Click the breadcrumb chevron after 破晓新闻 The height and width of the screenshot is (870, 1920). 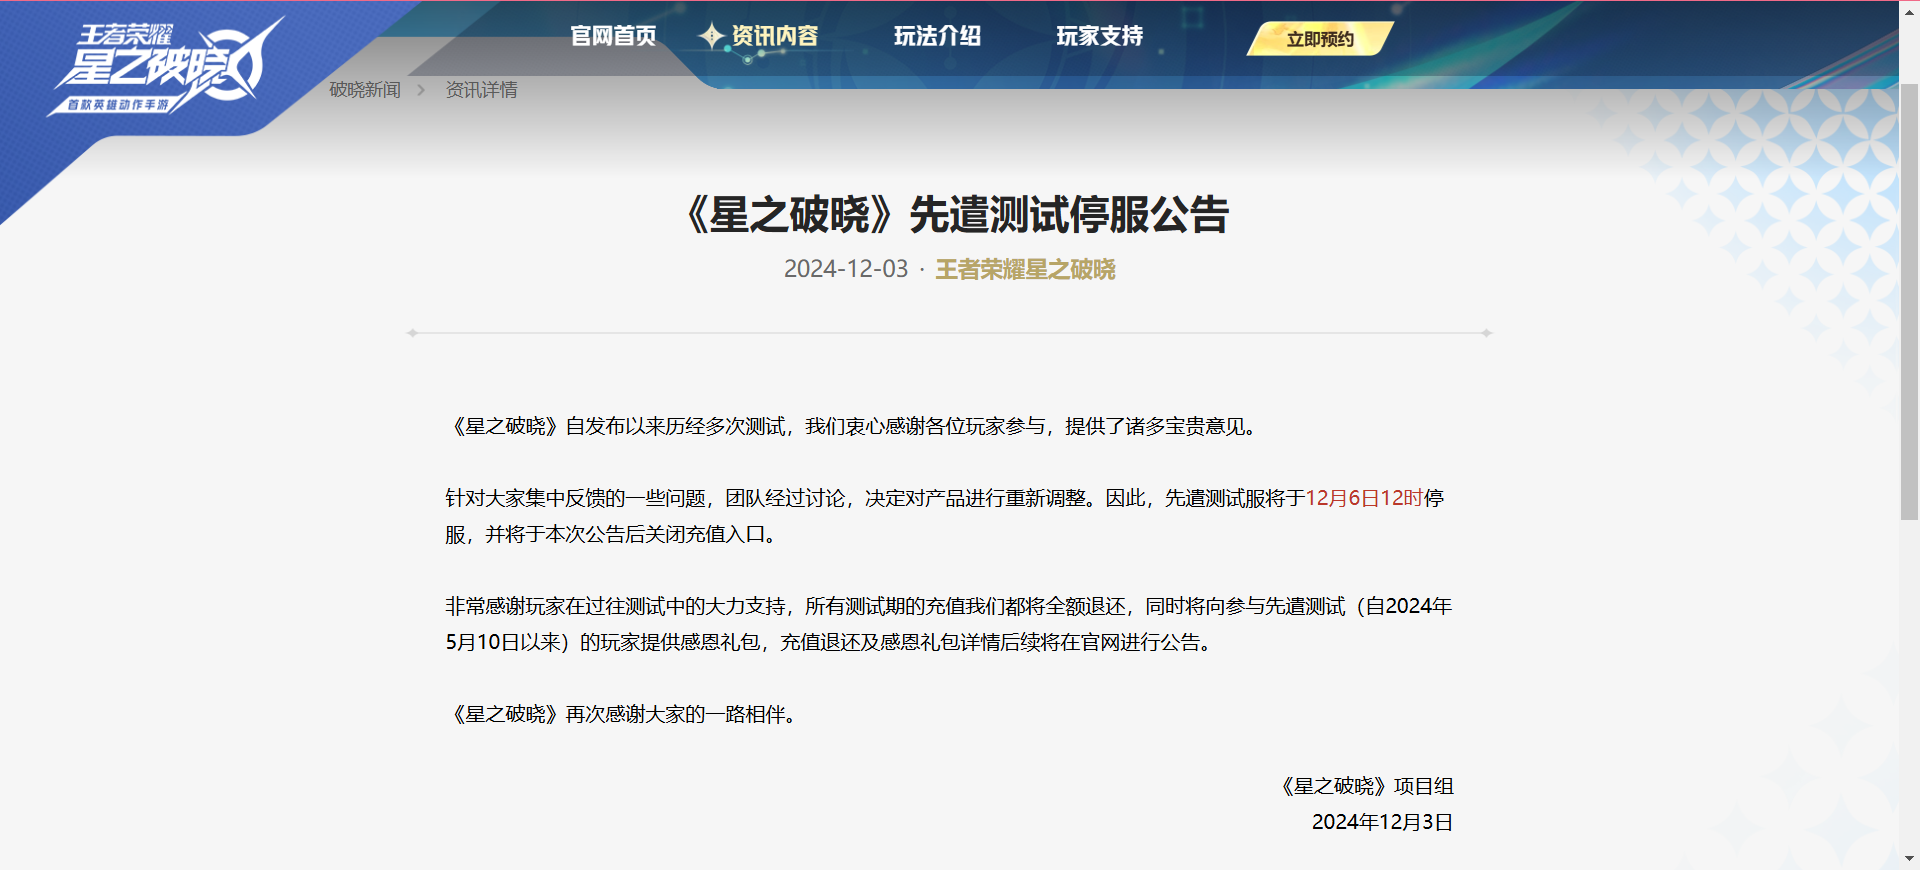421,90
